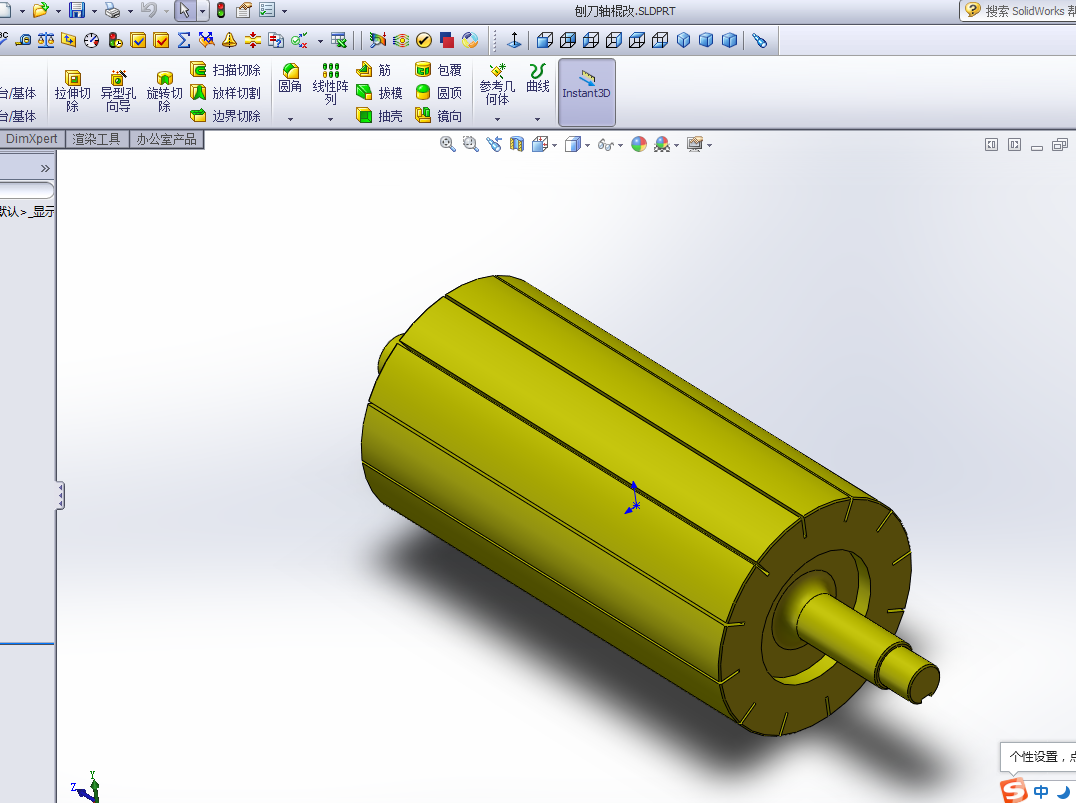This screenshot has height=803, width=1076.
Task: Open the Hole Wizard (异型孔向导) tool
Action: pyautogui.click(x=118, y=91)
